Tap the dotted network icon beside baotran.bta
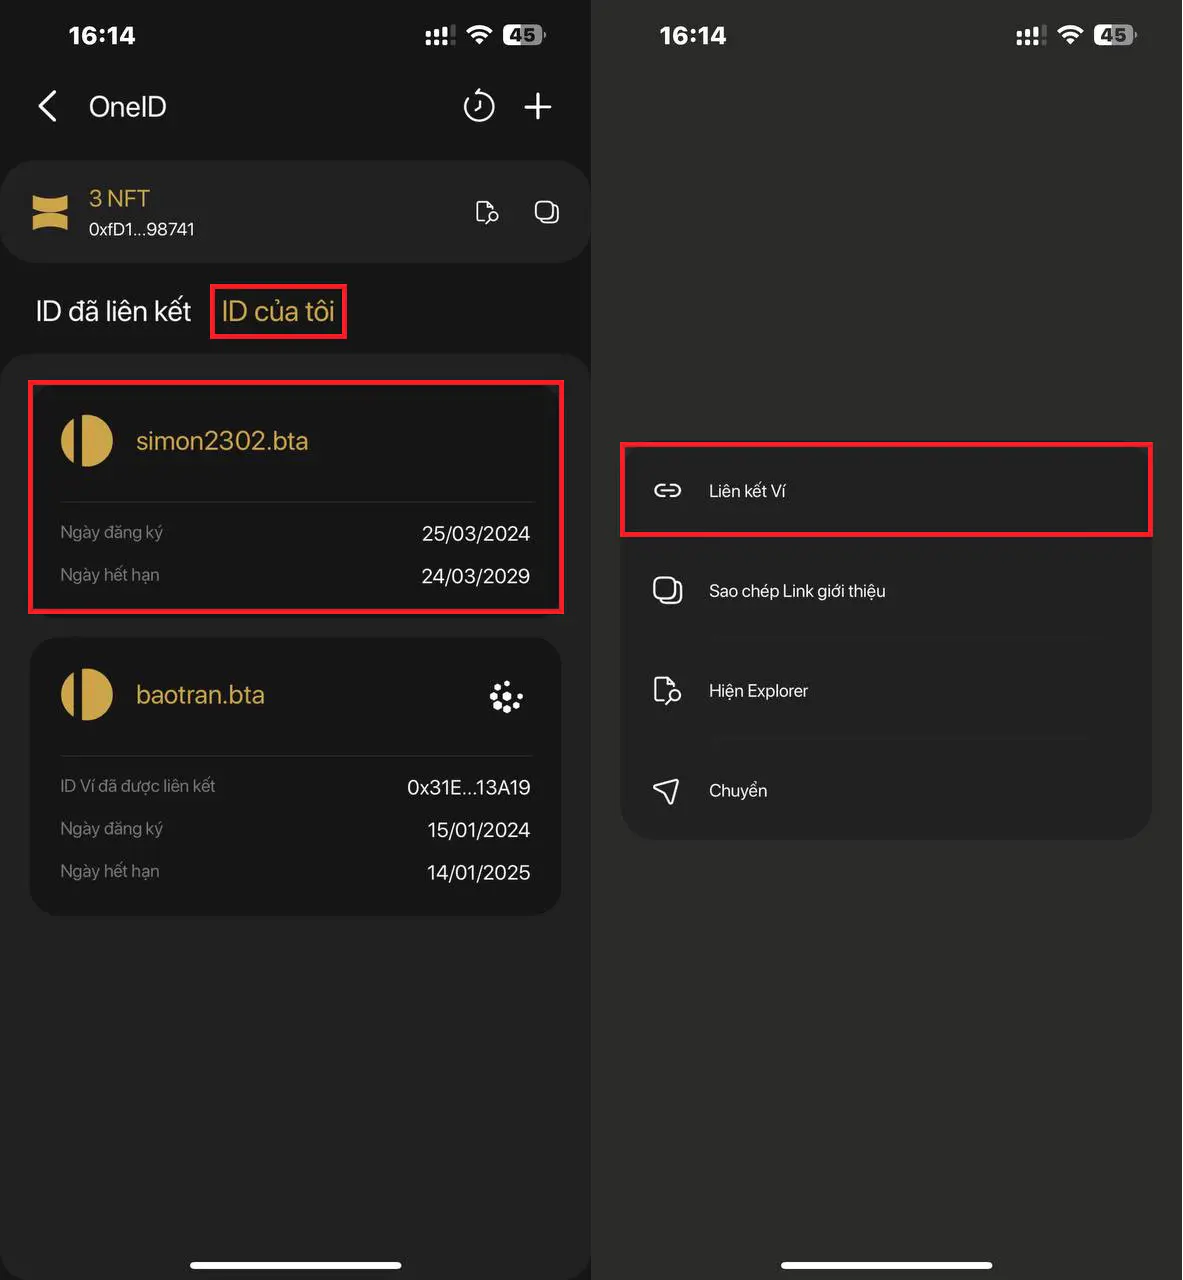Viewport: 1183px width, 1280px height. [x=506, y=697]
